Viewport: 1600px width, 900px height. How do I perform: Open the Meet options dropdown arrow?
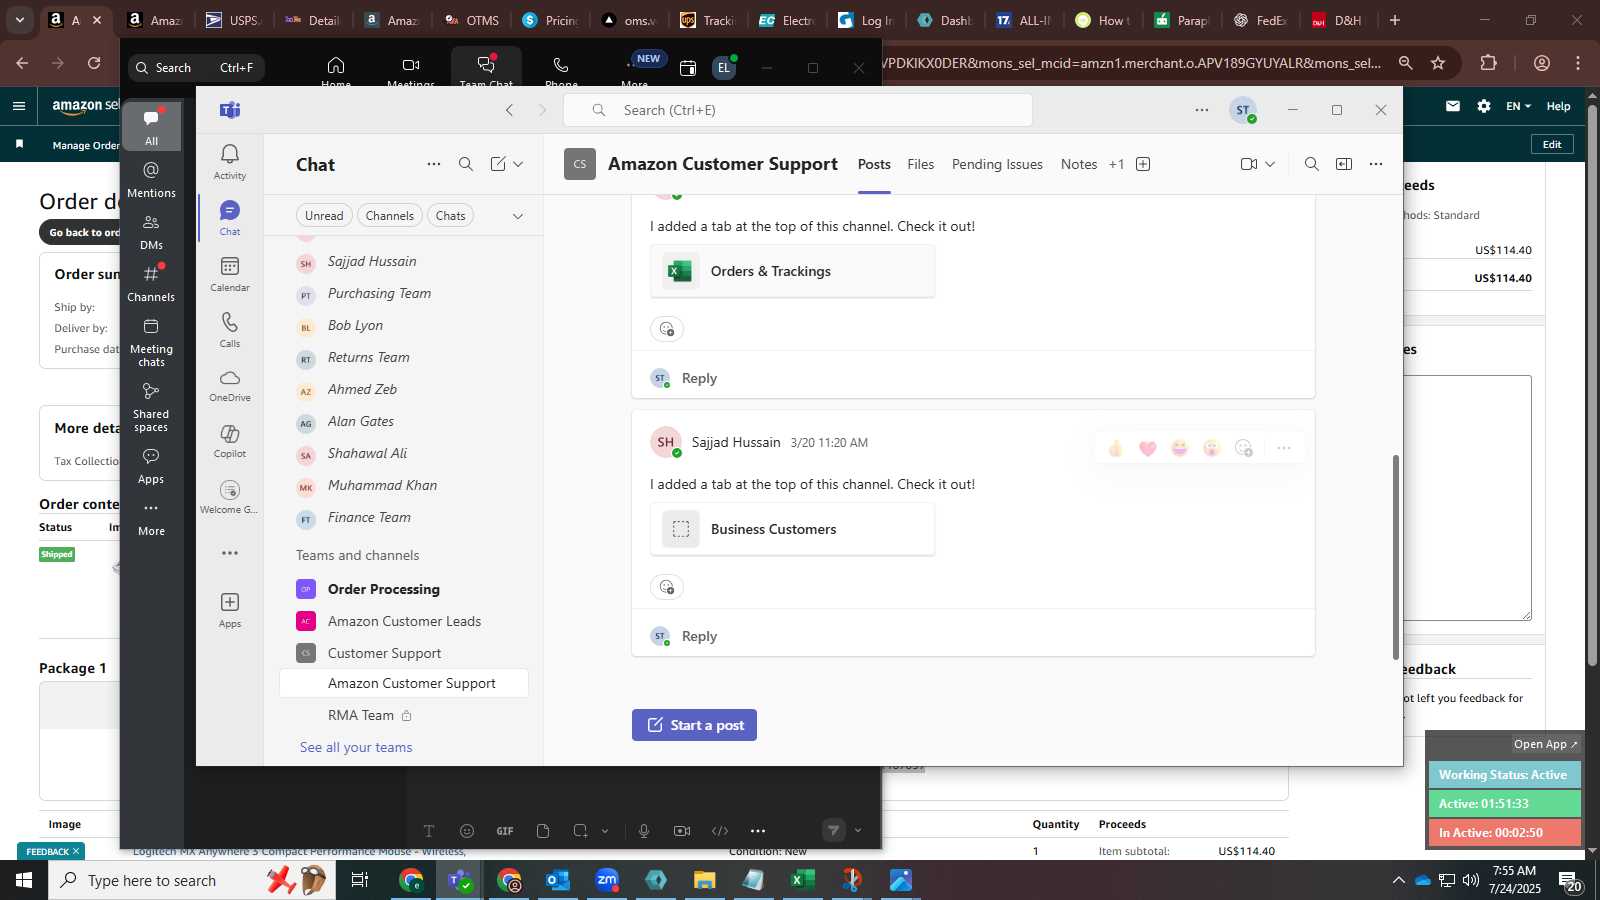pos(1270,164)
